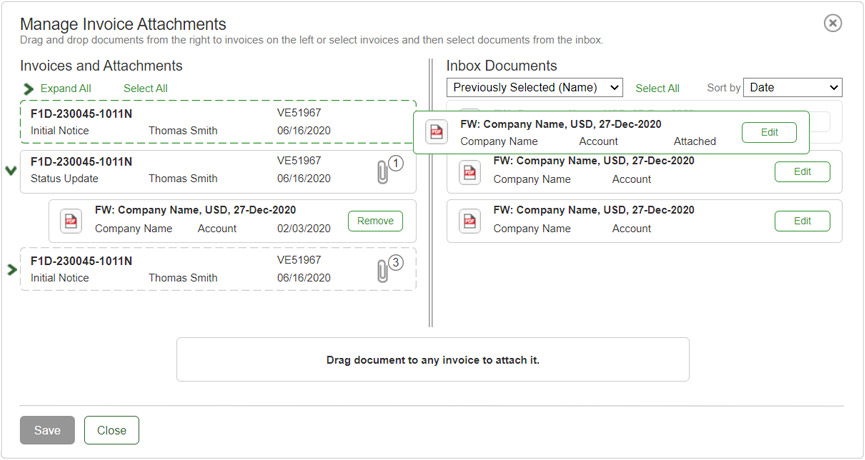This screenshot has width=865, height=460.
Task: Click the paperclip icon showing 3 attachments
Action: [x=383, y=270]
